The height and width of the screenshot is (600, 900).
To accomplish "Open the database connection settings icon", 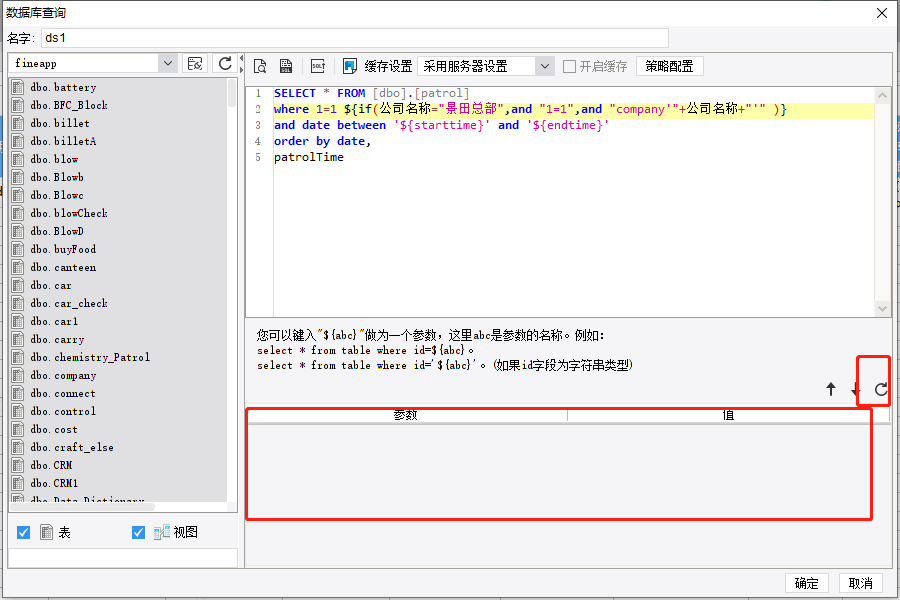I will click(195, 64).
